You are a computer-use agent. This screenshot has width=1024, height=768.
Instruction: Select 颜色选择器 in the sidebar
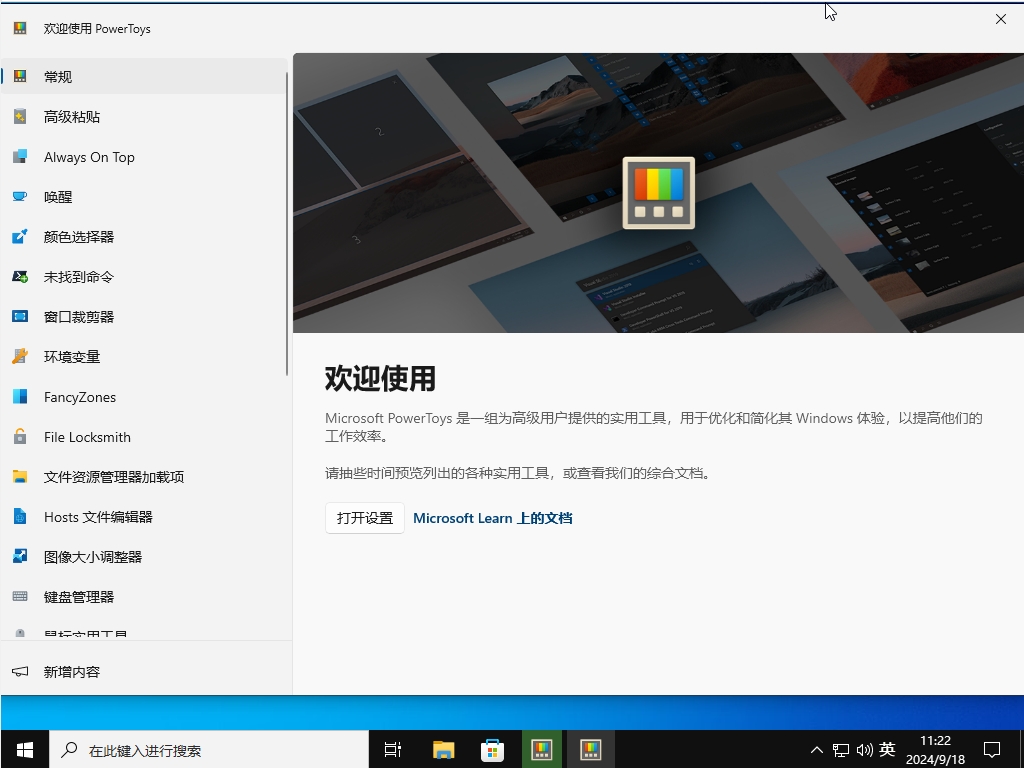[x=144, y=236]
